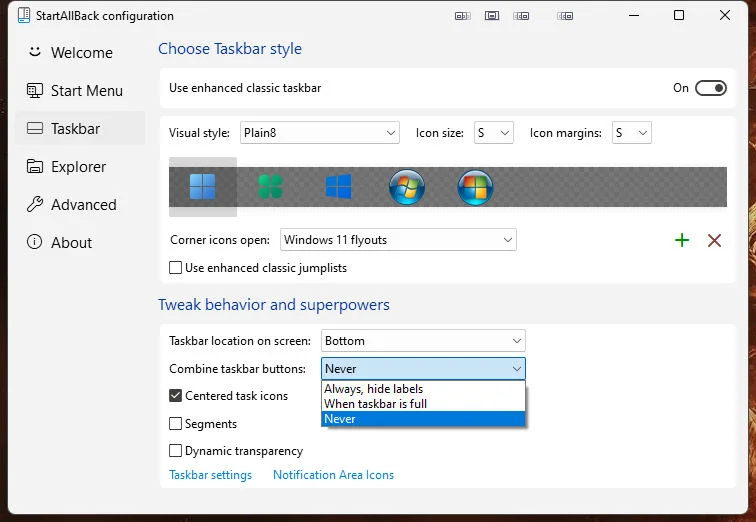Click the Taskbar bar icon in sidebar
This screenshot has height=522, width=756.
[x=35, y=128]
